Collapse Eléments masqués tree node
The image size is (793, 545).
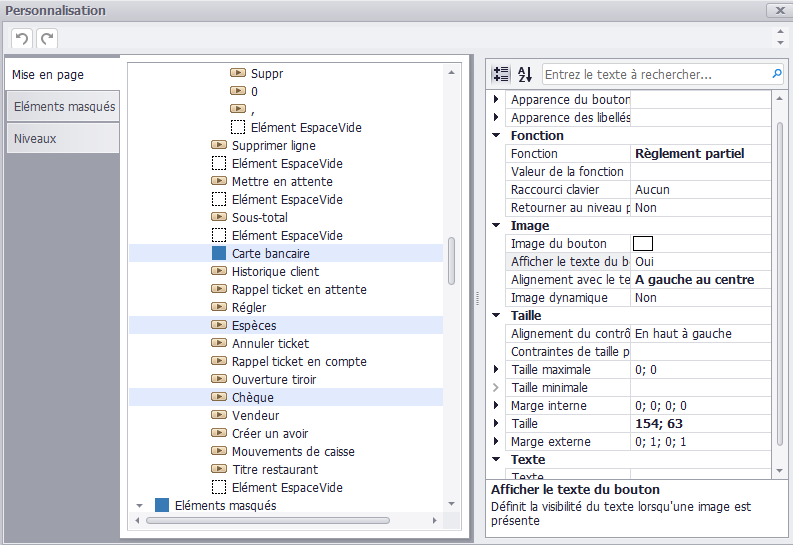coord(140,505)
